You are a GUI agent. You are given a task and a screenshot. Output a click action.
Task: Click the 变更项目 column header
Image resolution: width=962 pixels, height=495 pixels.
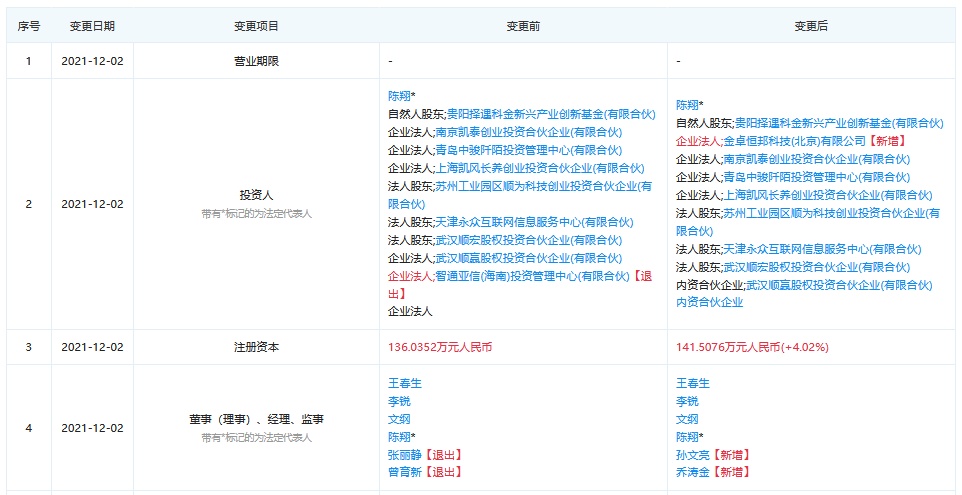click(256, 26)
